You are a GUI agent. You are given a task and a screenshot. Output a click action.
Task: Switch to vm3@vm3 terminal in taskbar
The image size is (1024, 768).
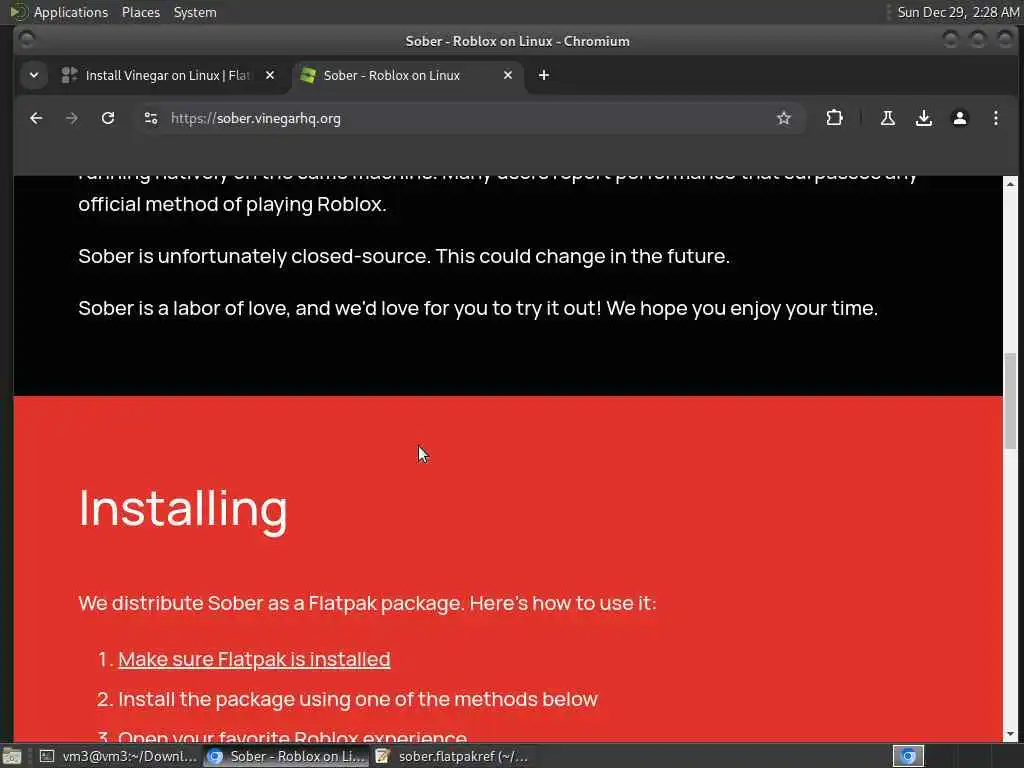pos(118,756)
